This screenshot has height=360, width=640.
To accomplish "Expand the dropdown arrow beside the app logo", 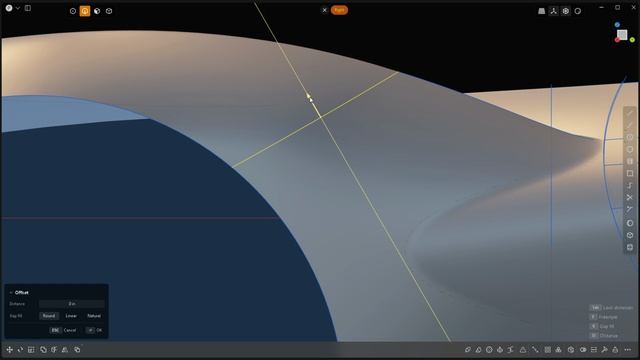I will click(x=18, y=8).
